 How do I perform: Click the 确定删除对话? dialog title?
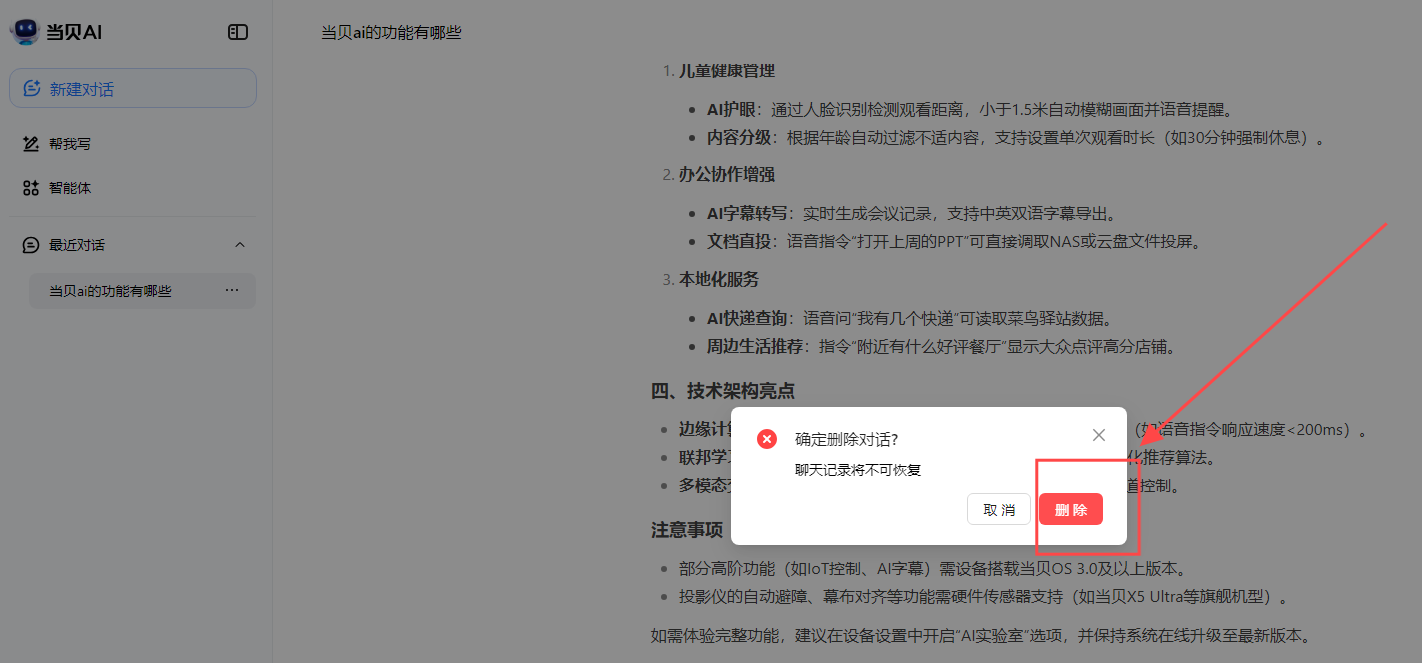846,439
